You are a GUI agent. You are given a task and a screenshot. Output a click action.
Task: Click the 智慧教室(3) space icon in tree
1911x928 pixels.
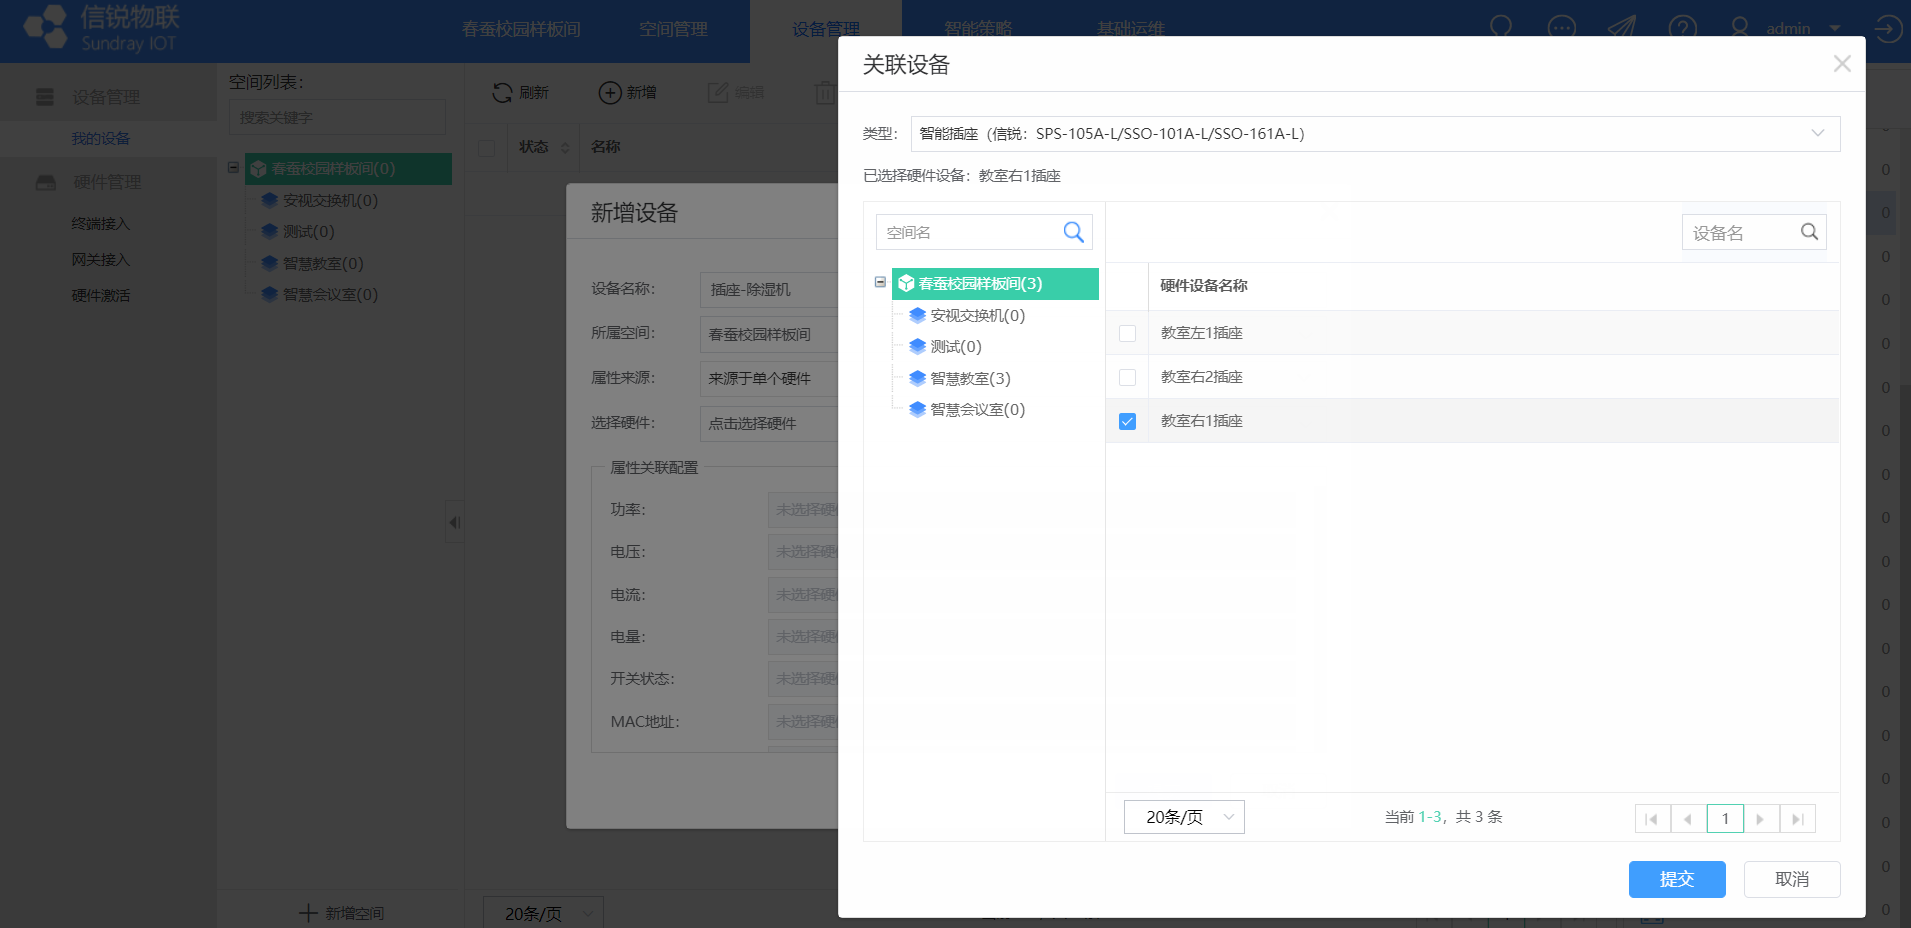917,378
